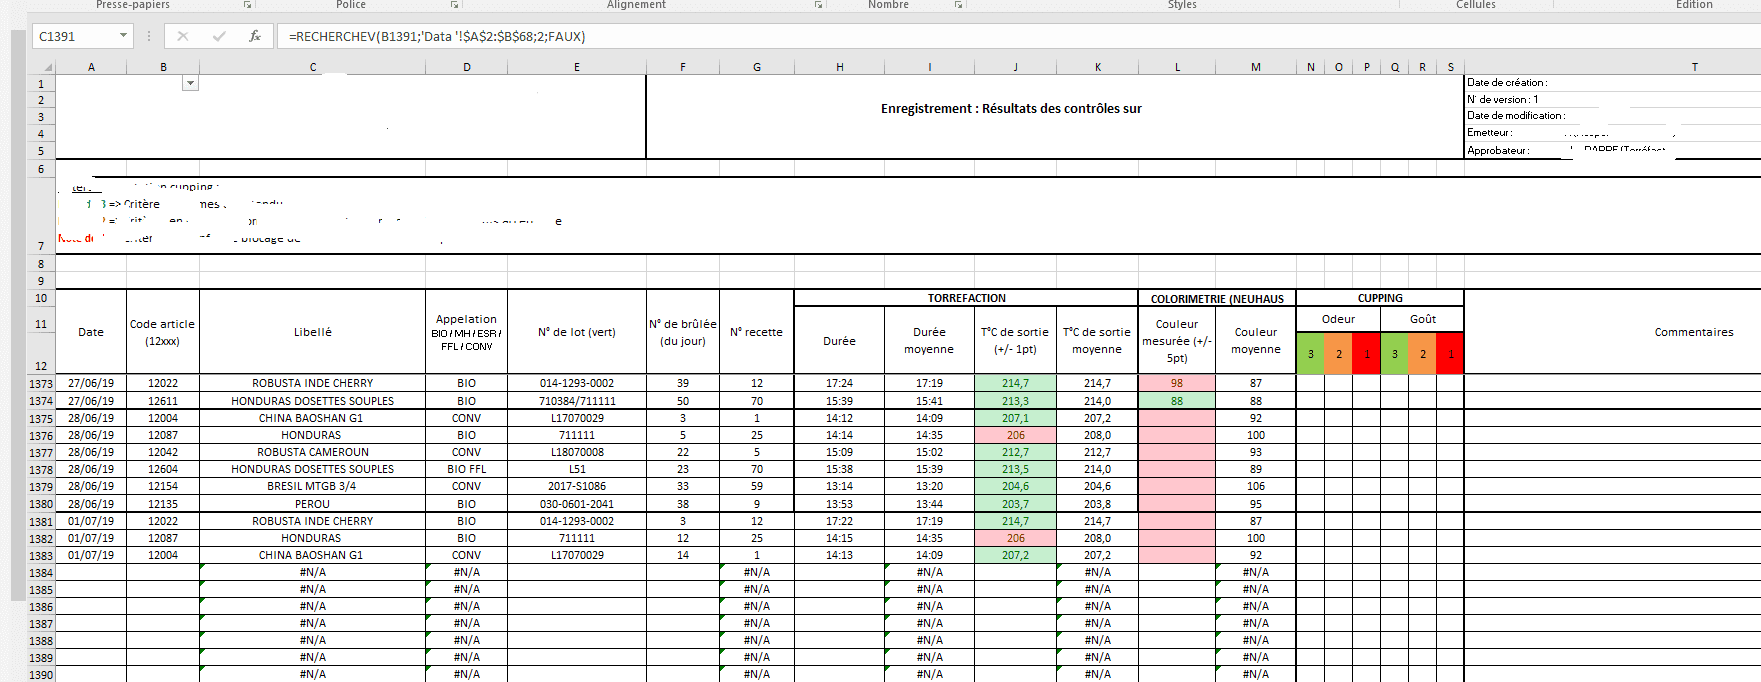The height and width of the screenshot is (682, 1761).
Task: Click the Insert Function fx icon
Action: (x=255, y=36)
